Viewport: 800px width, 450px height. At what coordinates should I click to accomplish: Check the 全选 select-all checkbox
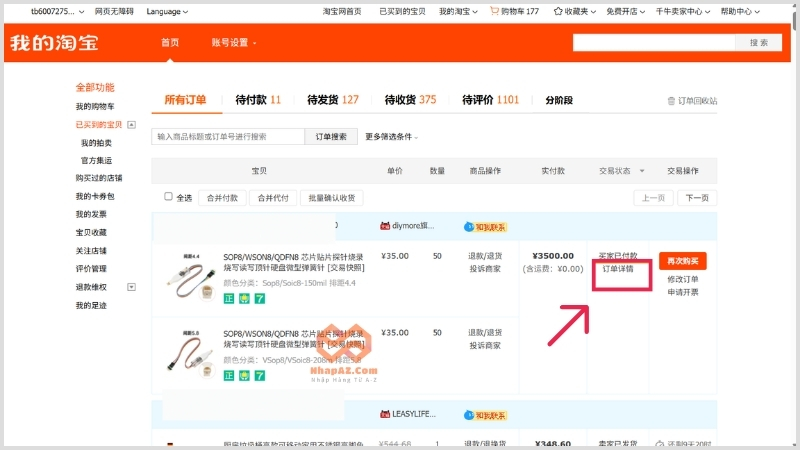(x=168, y=197)
